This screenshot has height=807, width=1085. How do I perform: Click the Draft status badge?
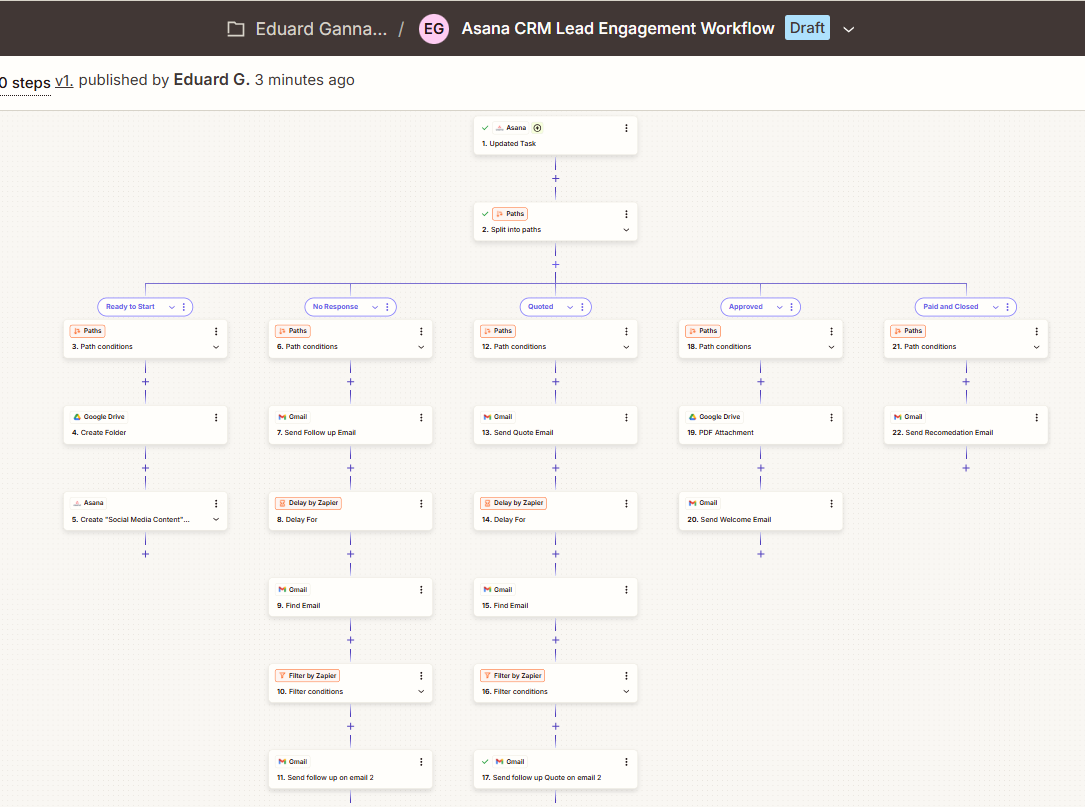tap(807, 28)
